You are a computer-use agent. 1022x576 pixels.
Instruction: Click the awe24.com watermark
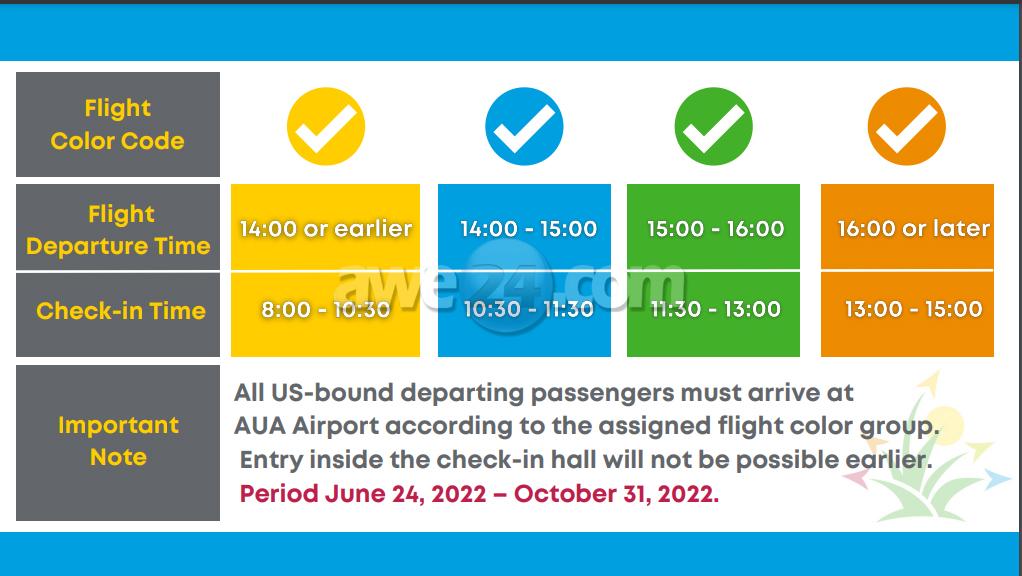coord(510,283)
